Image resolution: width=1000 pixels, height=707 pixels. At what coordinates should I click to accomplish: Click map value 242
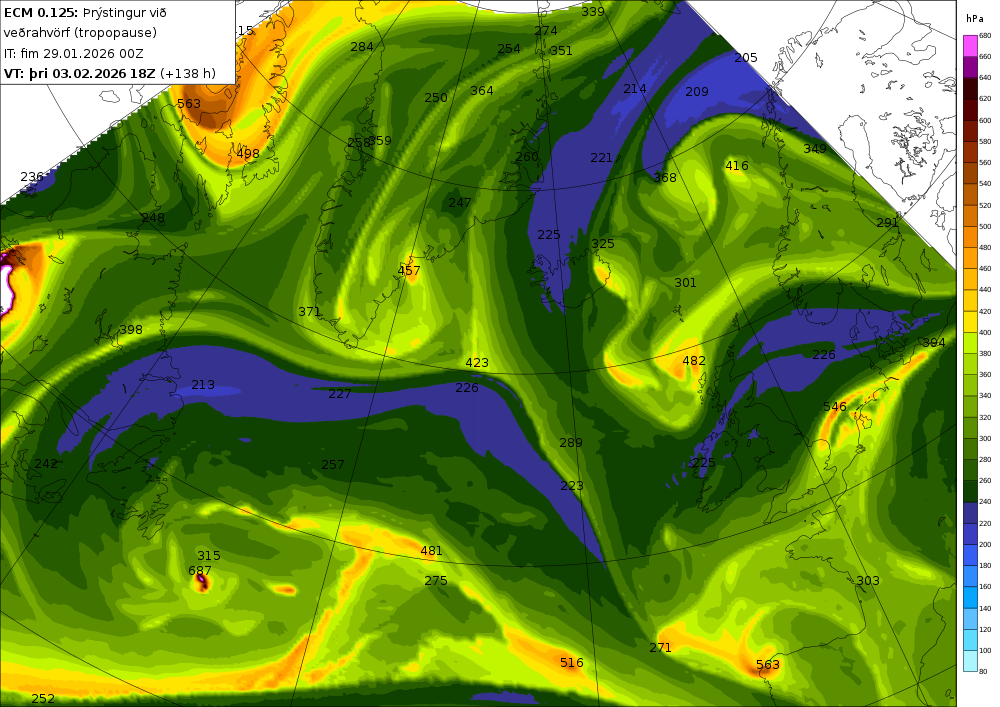tap(46, 463)
